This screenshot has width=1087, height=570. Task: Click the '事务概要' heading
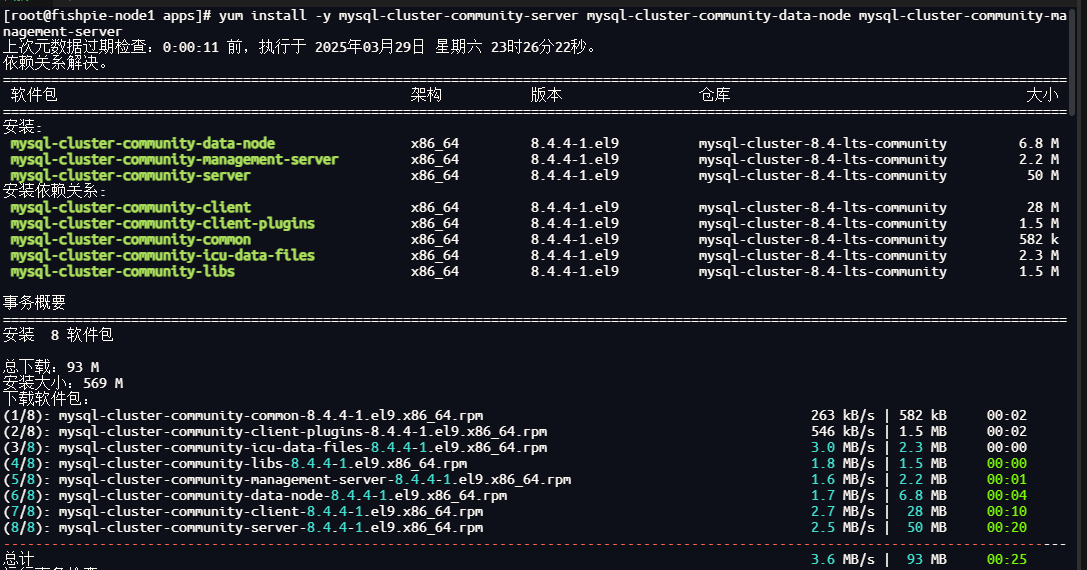pyautogui.click(x=34, y=302)
